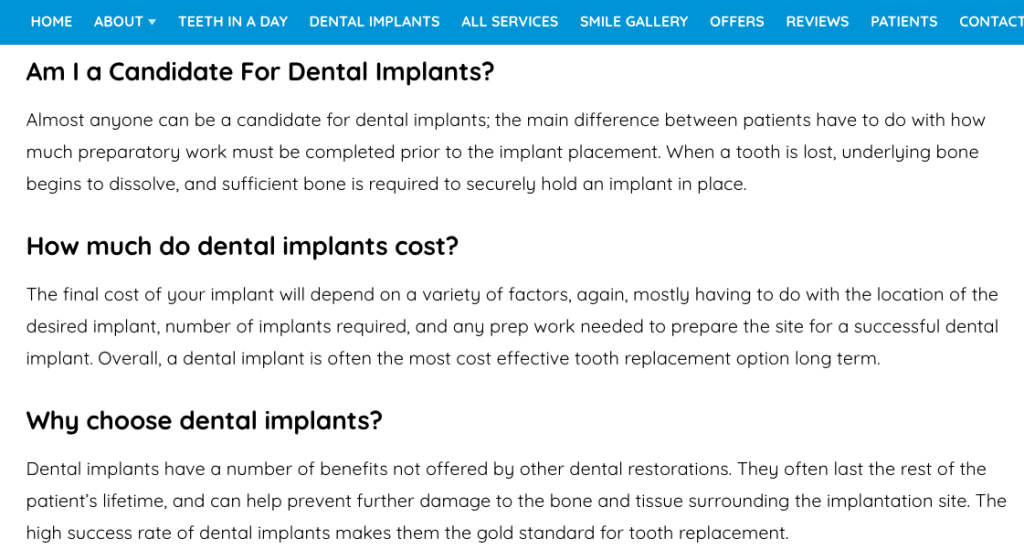Click the 'Am I a Candidate For Dental Implants?' heading

pyautogui.click(x=260, y=72)
